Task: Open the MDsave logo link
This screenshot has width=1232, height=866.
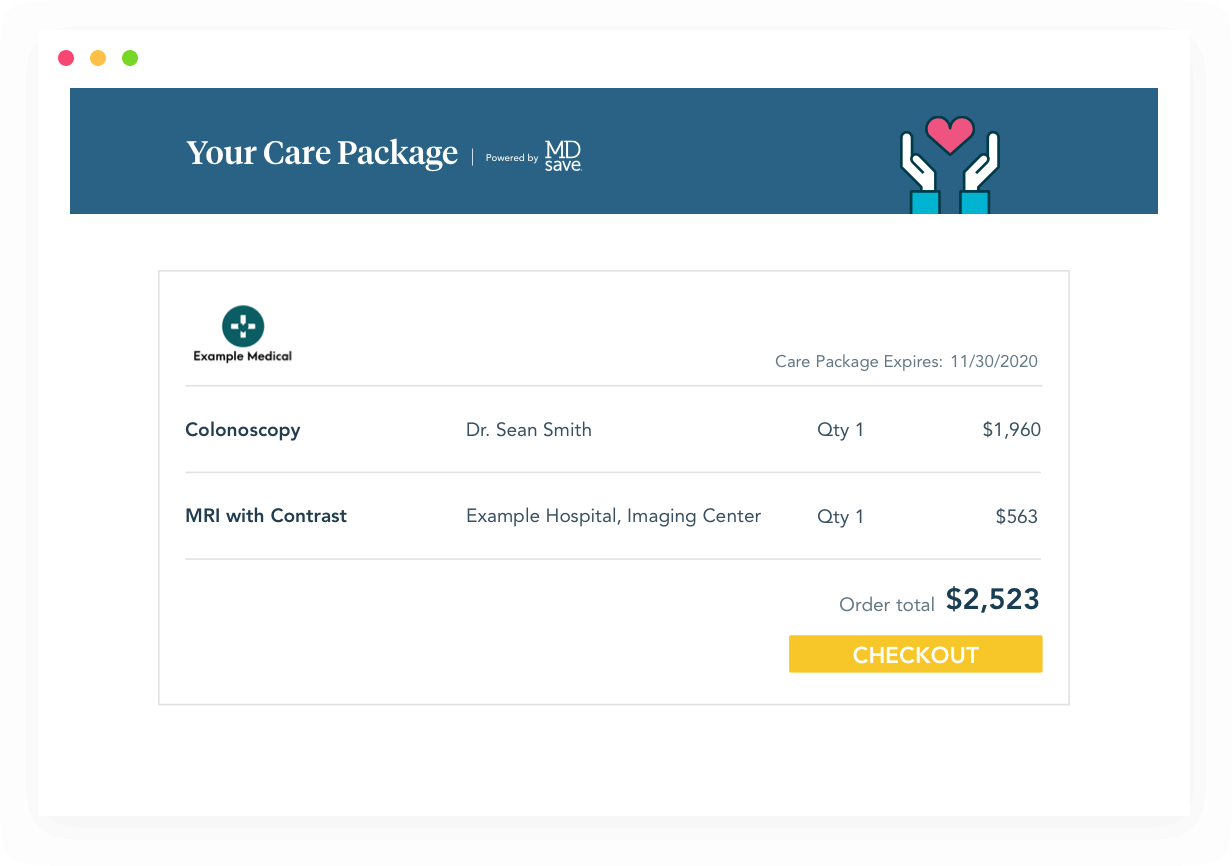Action: 562,157
